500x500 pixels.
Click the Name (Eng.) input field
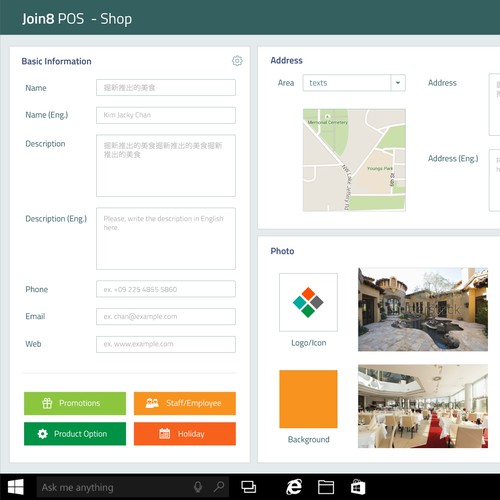coord(166,115)
